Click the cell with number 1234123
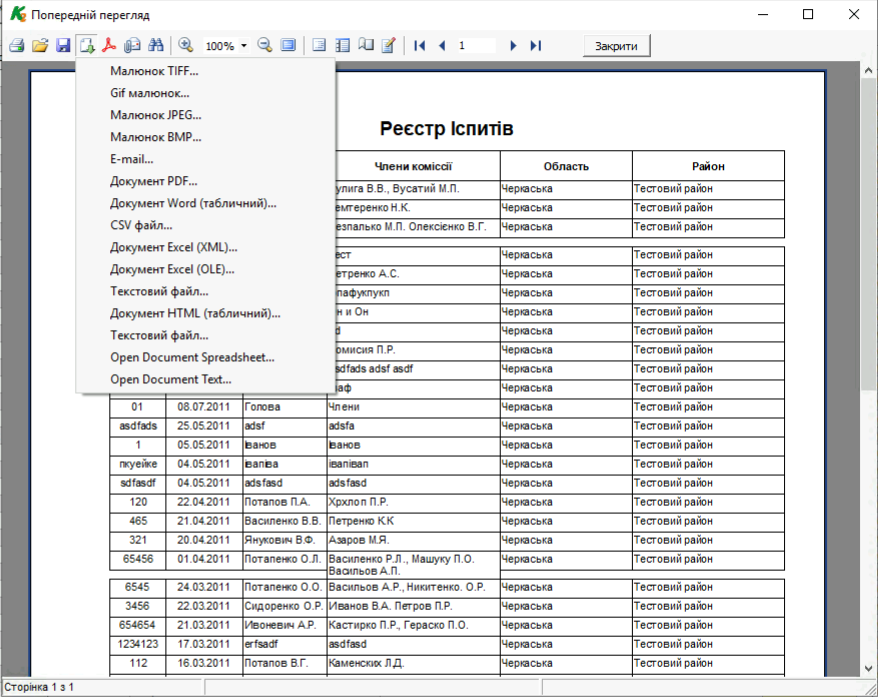Image resolution: width=878 pixels, height=697 pixels. coord(138,644)
